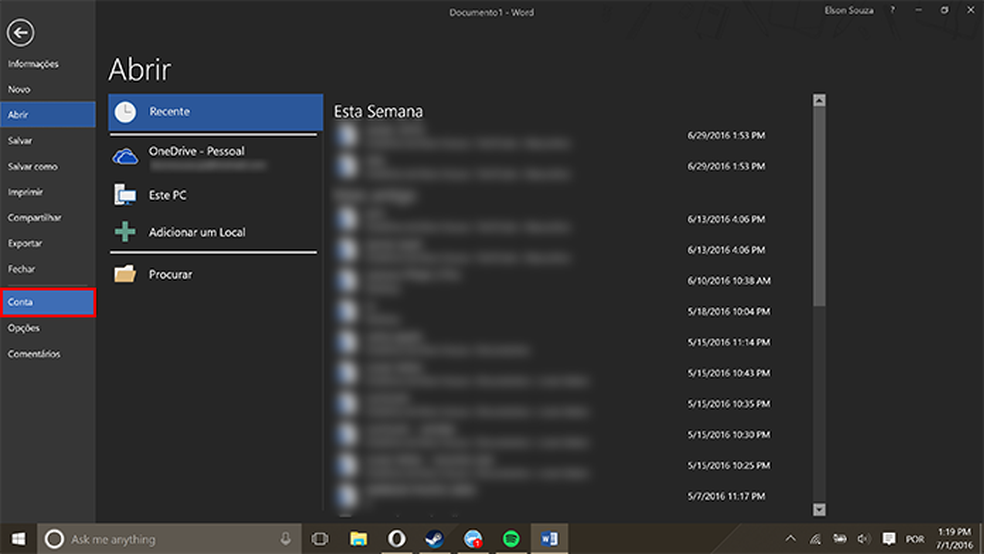Open the globe app with notification badge

click(473, 539)
